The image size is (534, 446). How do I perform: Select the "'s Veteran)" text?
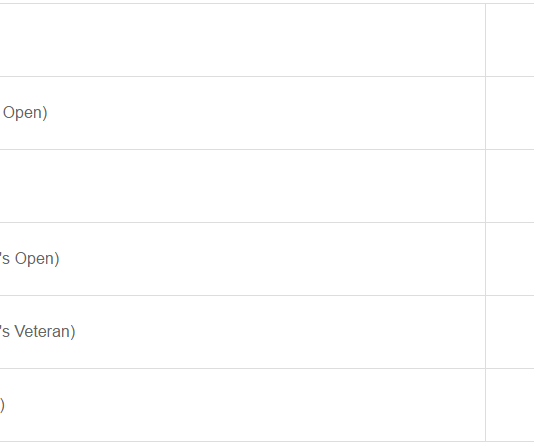point(37,332)
